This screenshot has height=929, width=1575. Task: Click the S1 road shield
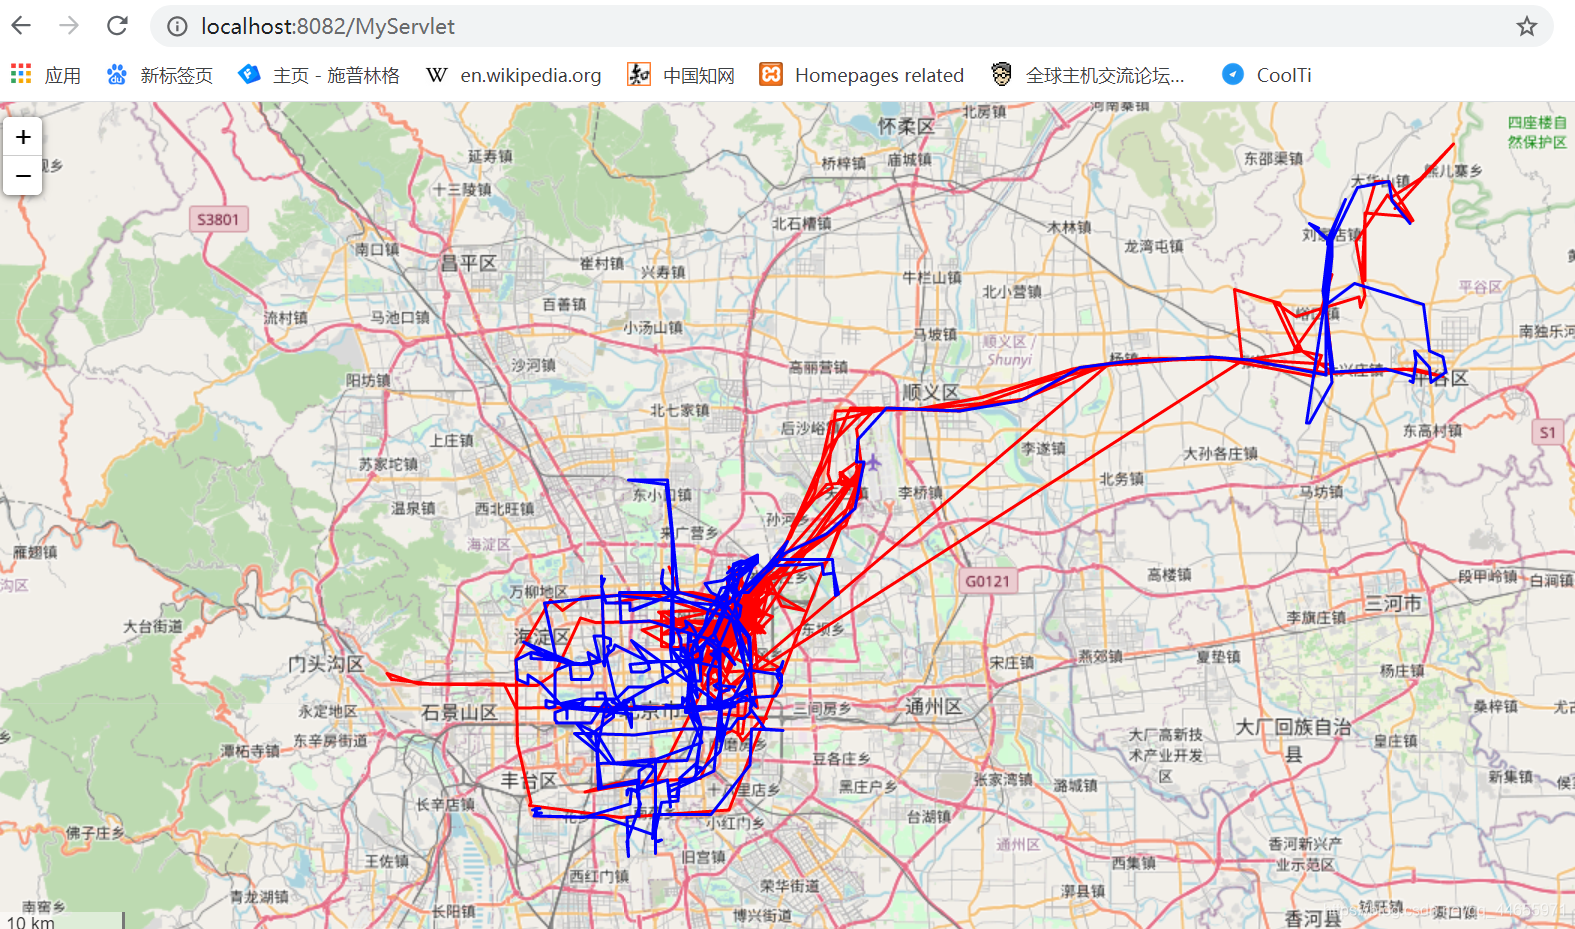tap(1548, 432)
